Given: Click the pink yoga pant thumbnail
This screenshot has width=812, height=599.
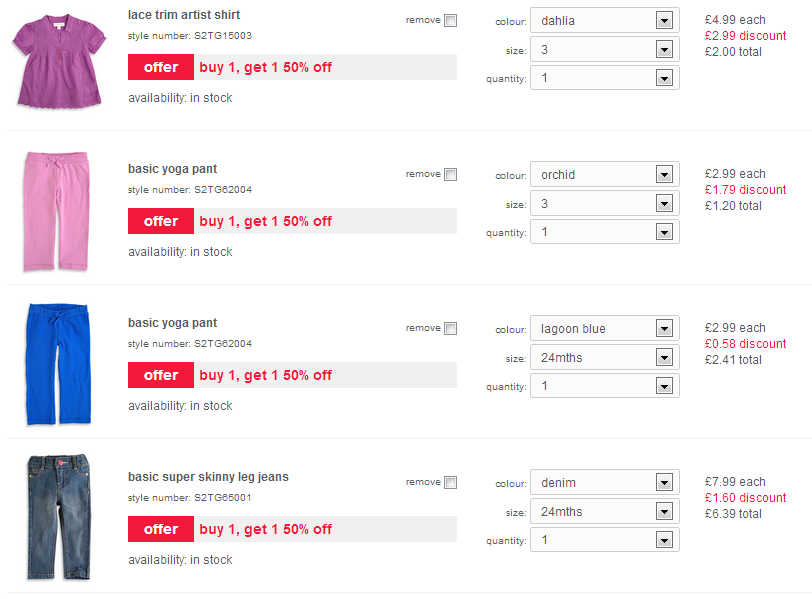Looking at the screenshot, I should pos(56,211).
